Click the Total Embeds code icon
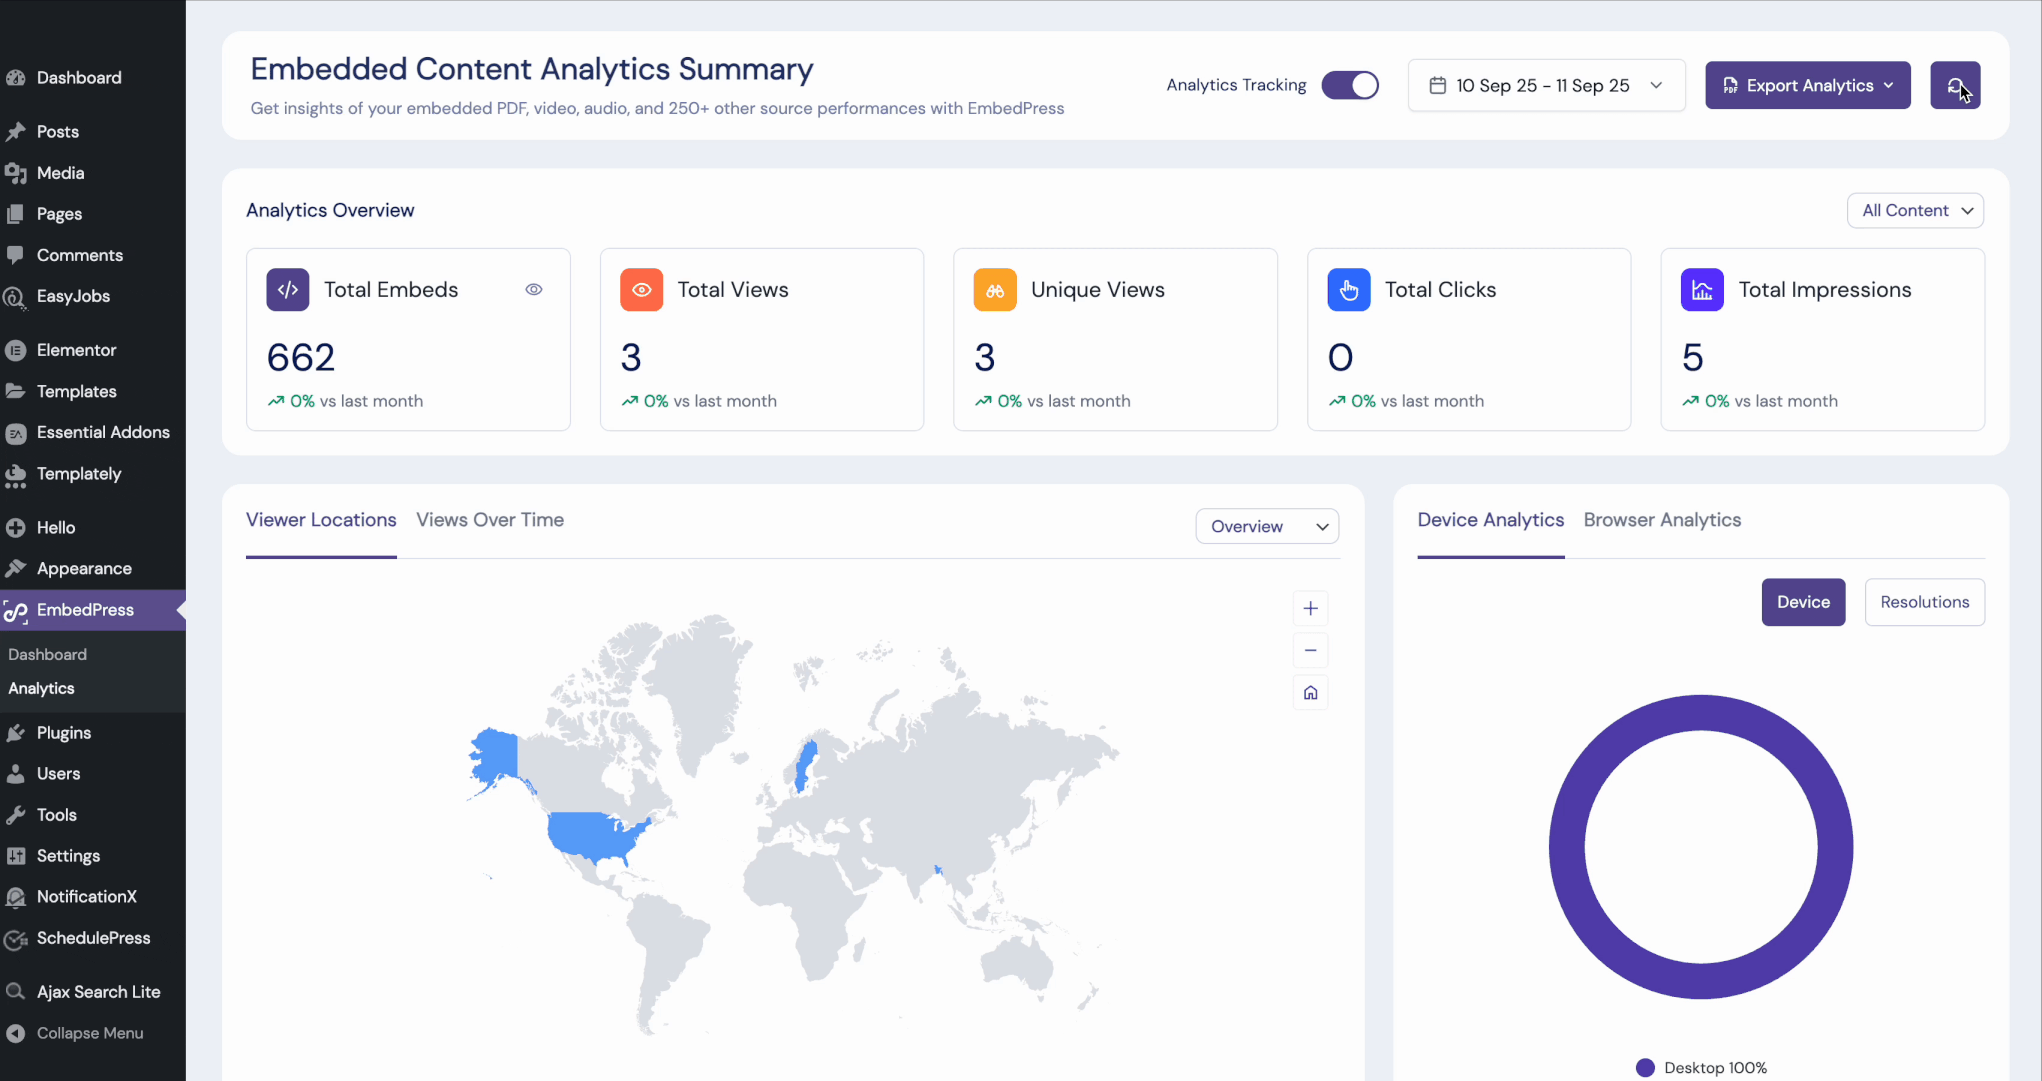 (288, 289)
